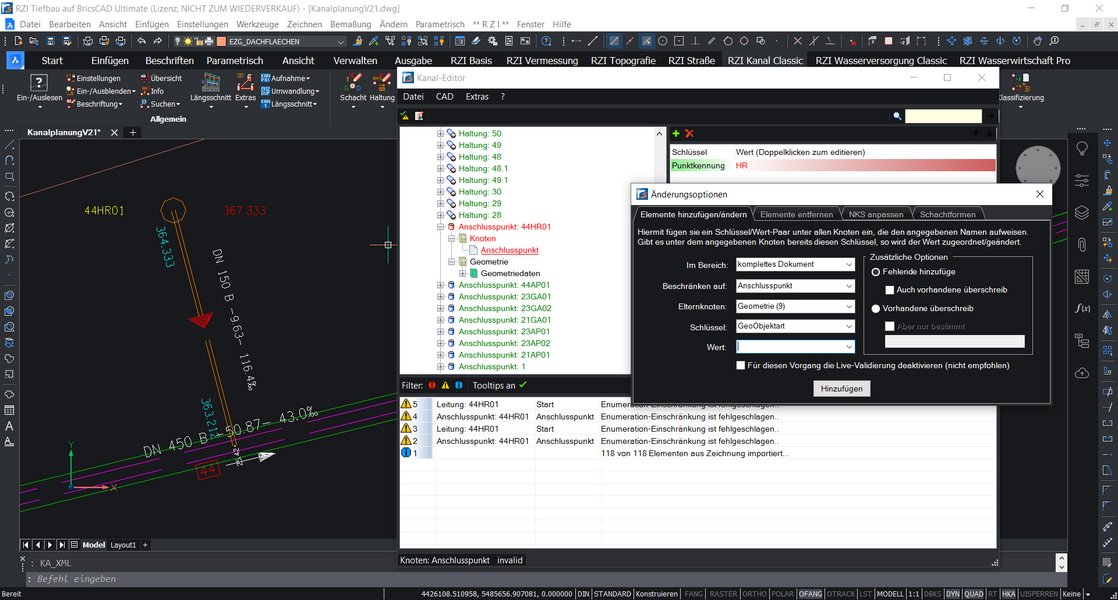This screenshot has width=1118, height=600.
Task: Toggle the yellow warning filter icon
Action: (446, 386)
